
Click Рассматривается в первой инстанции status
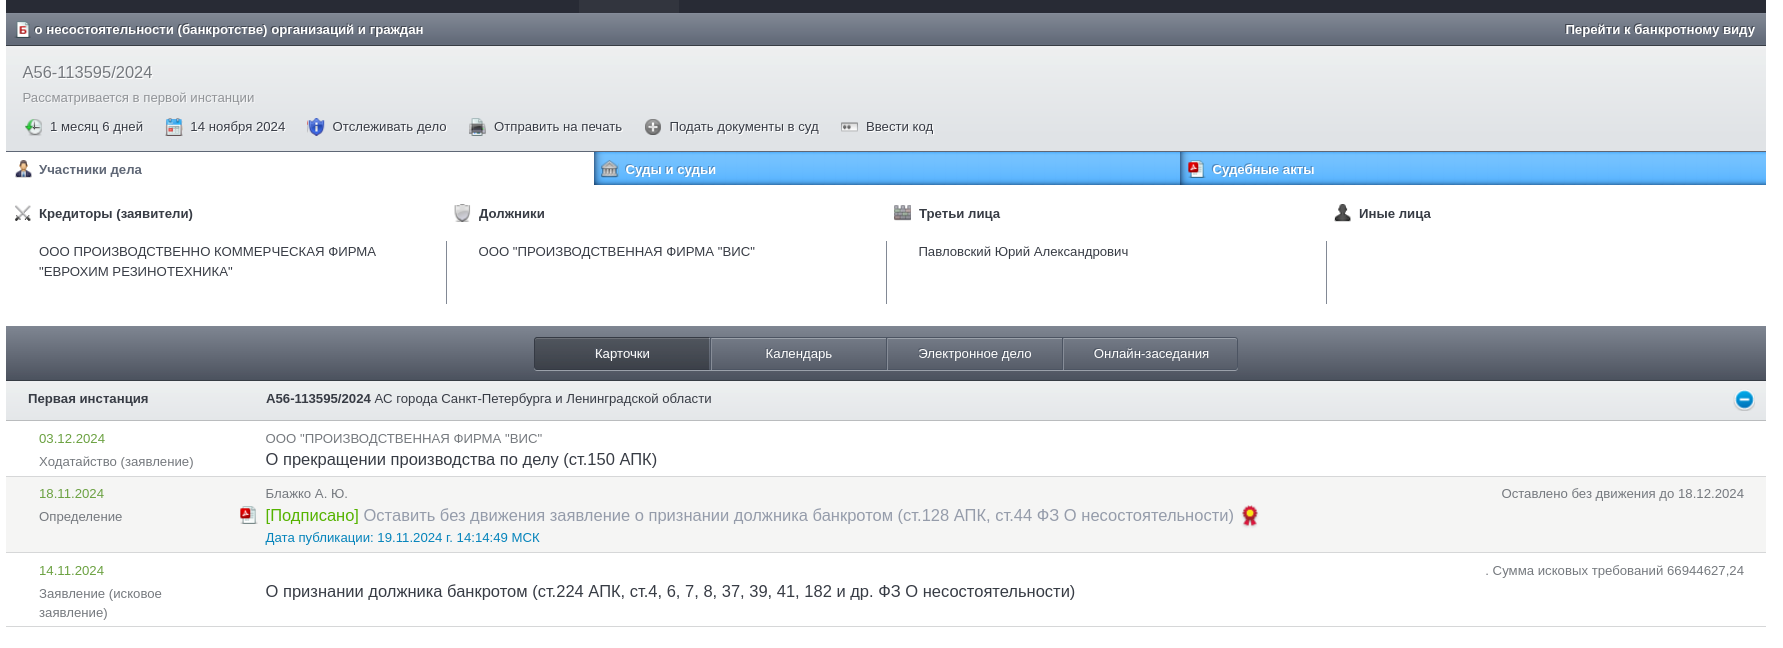[x=138, y=98]
